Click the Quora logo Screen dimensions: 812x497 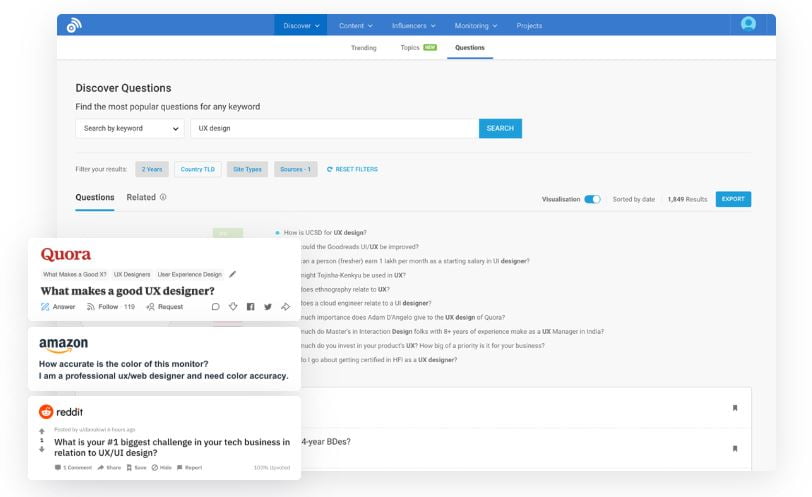tap(66, 254)
